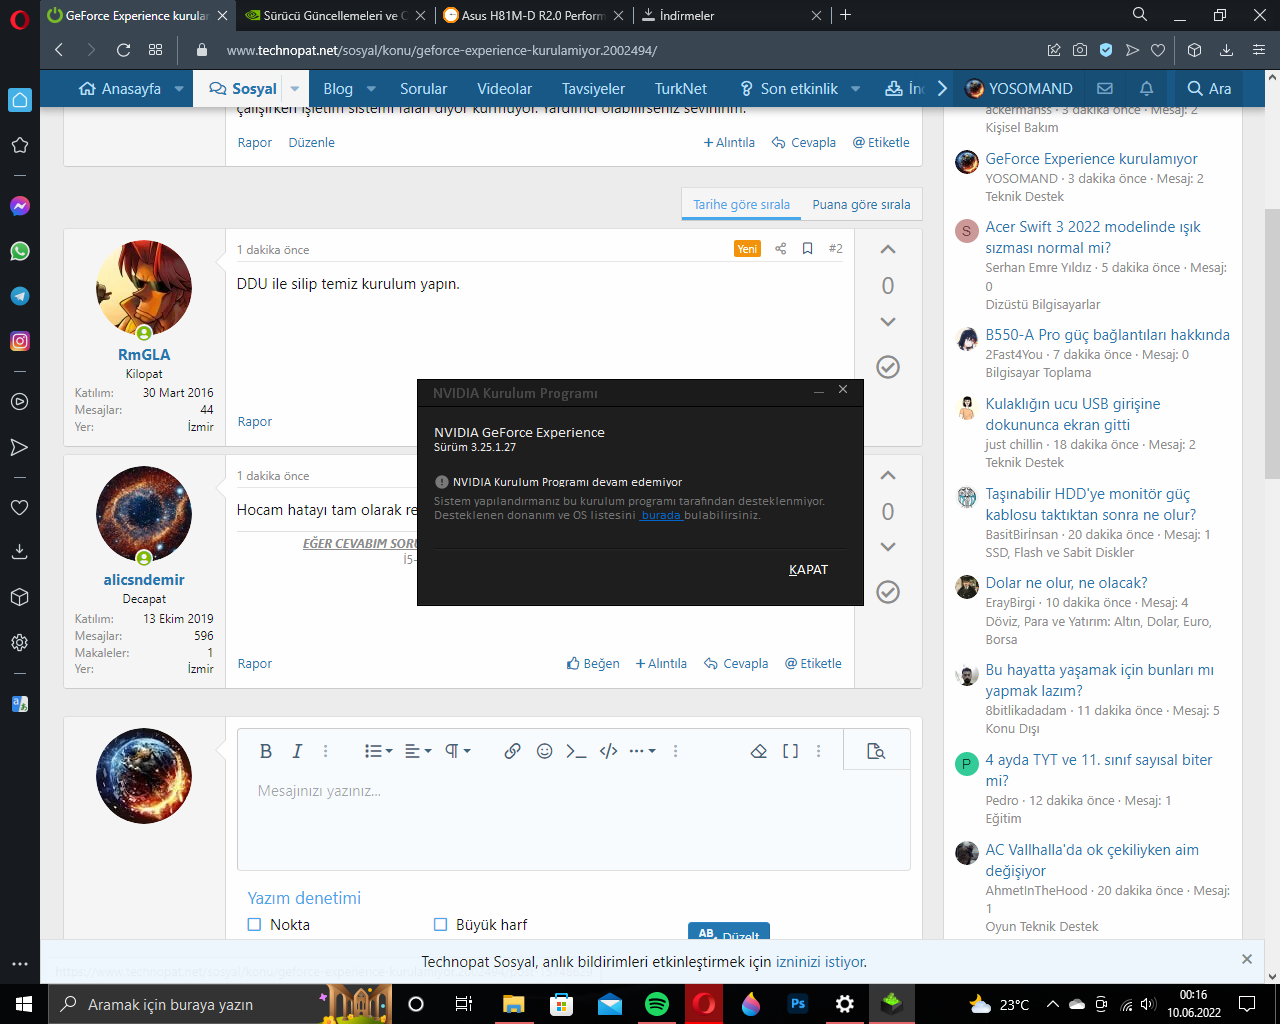Upvote RmGLA's reply
This screenshot has width=1280, height=1024.
click(x=887, y=250)
